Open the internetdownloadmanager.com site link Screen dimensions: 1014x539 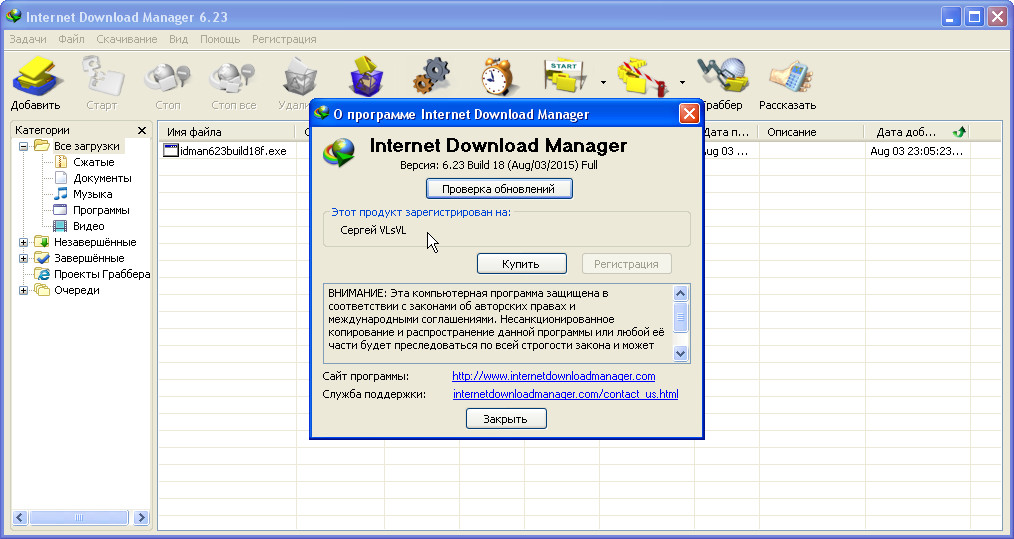553,376
